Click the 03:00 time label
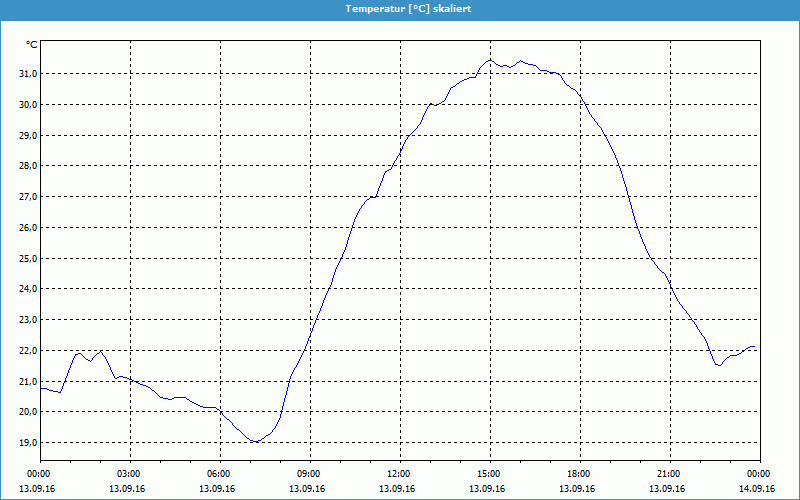Screen dimensions: 800x500 [129, 474]
